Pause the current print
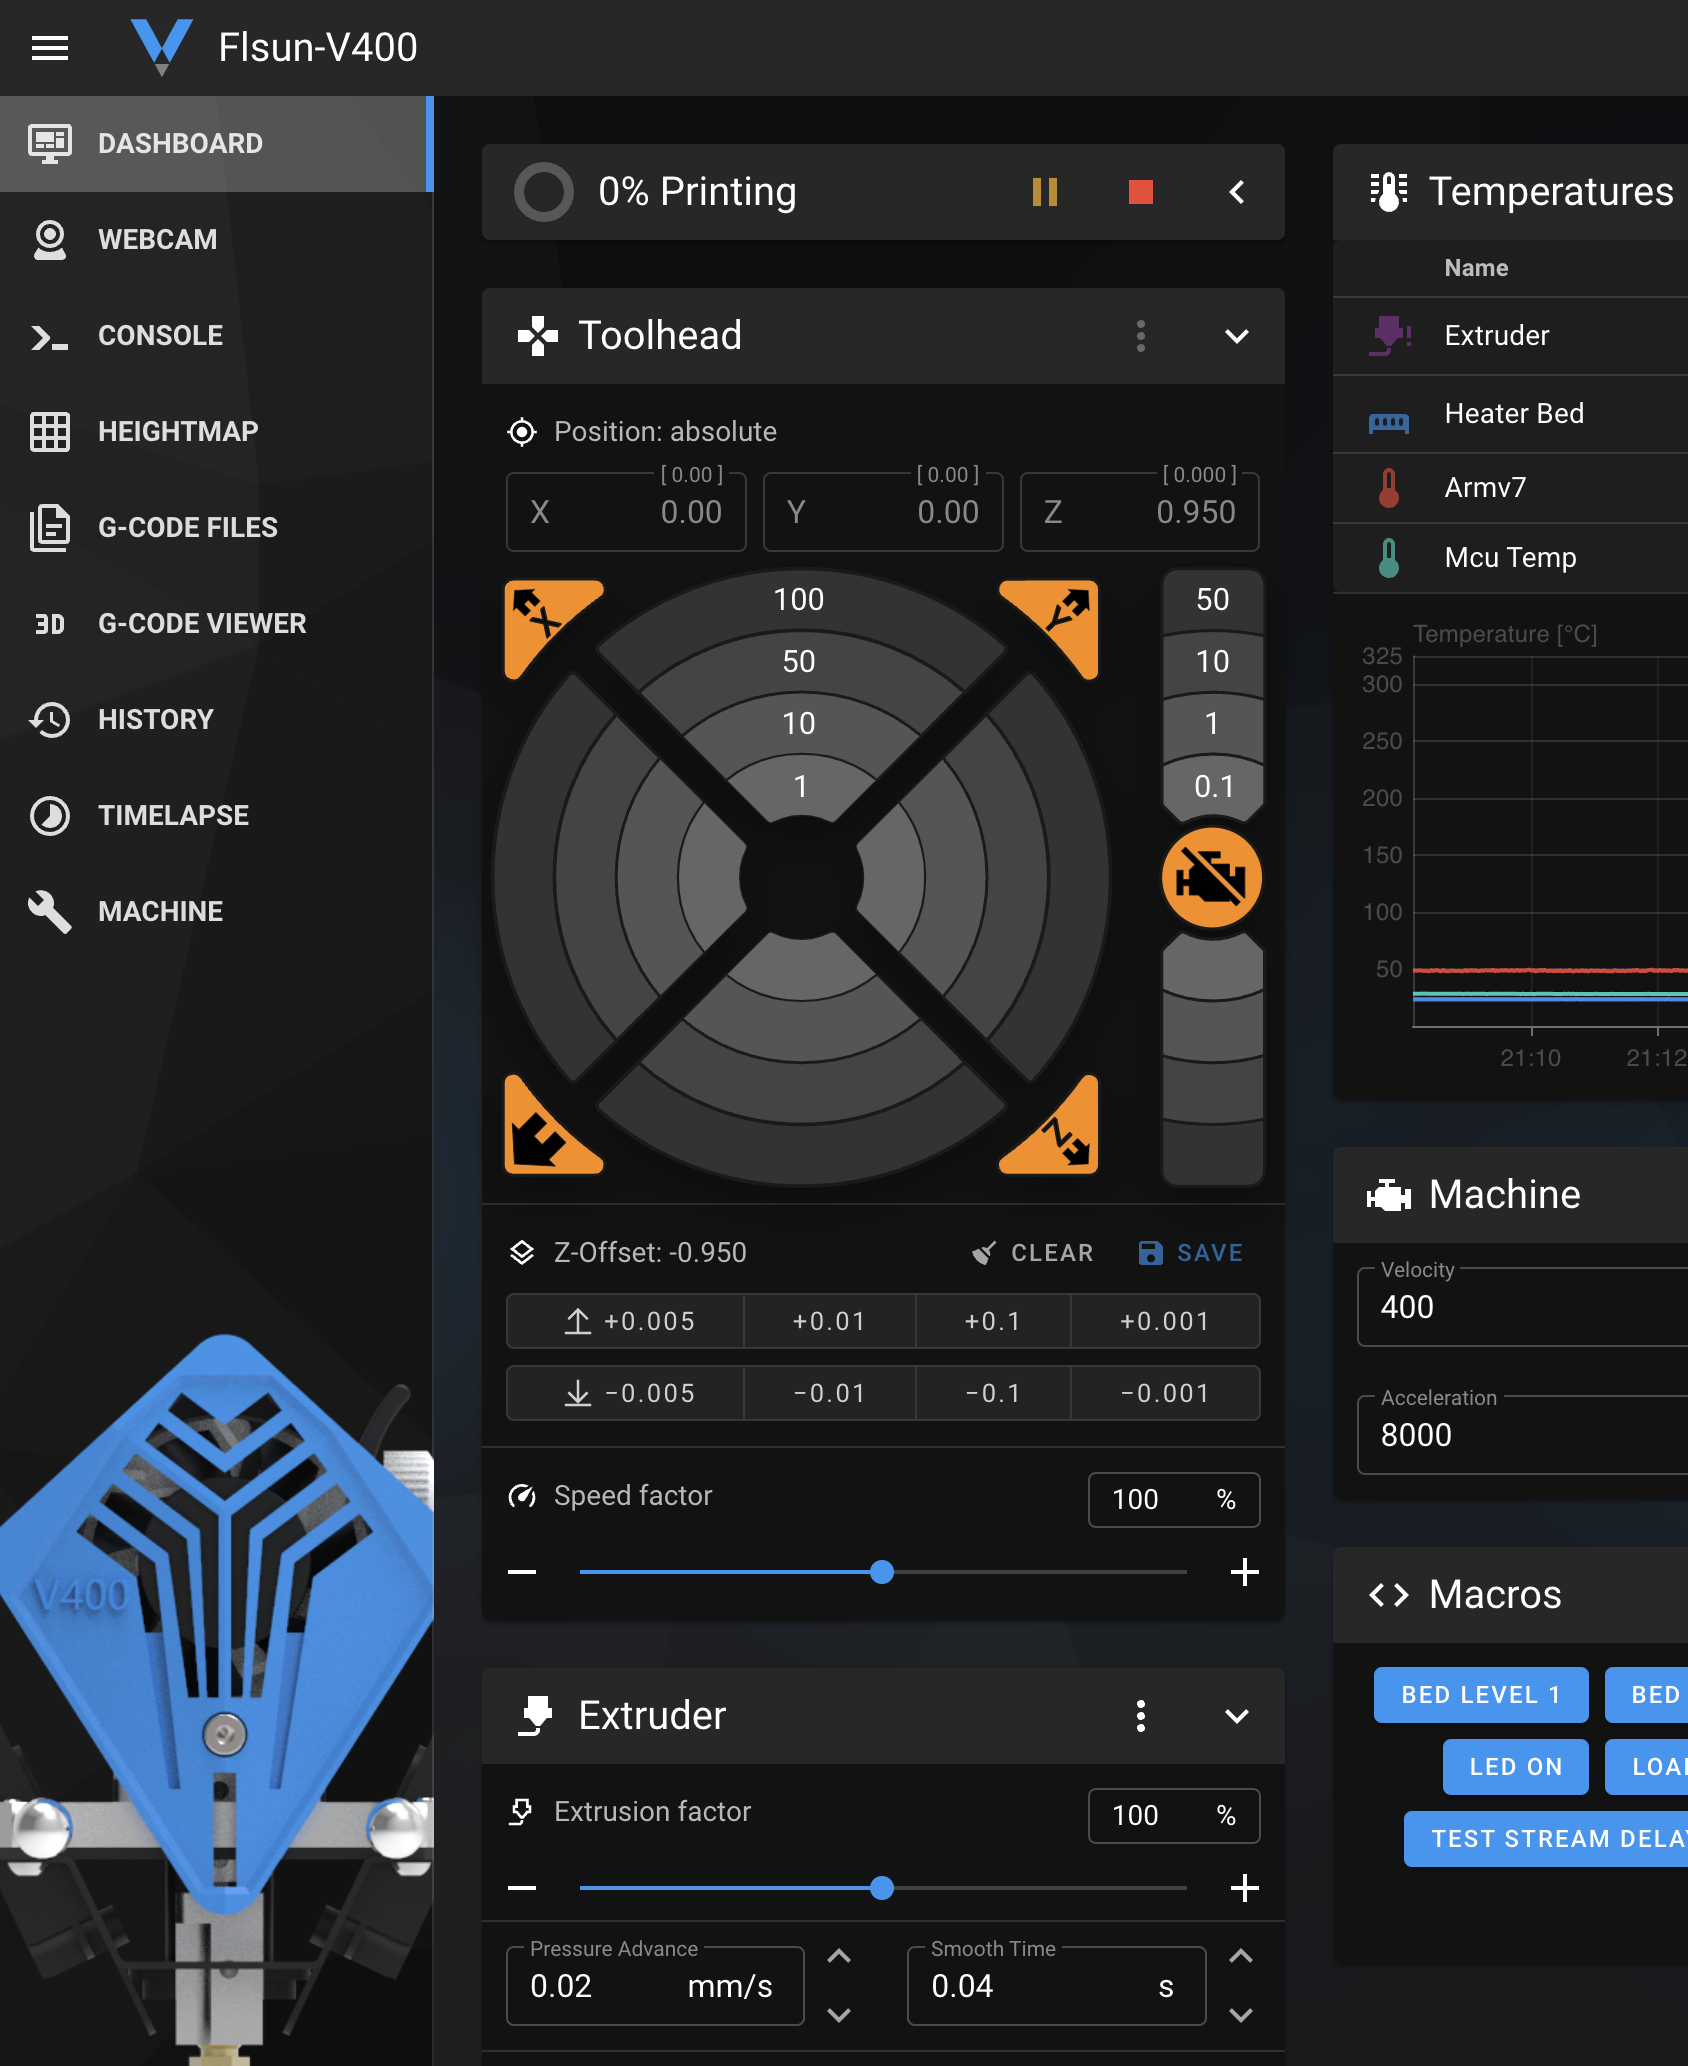Viewport: 1688px width, 2066px height. pos(1045,192)
